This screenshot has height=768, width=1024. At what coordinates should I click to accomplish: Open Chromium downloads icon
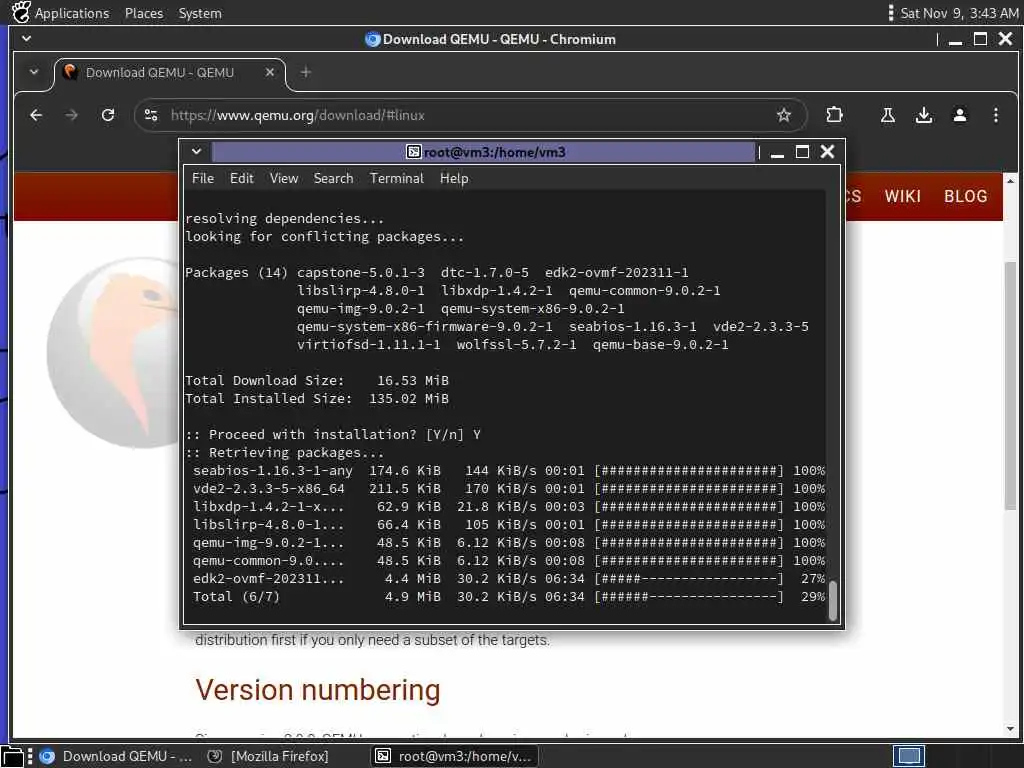click(923, 116)
